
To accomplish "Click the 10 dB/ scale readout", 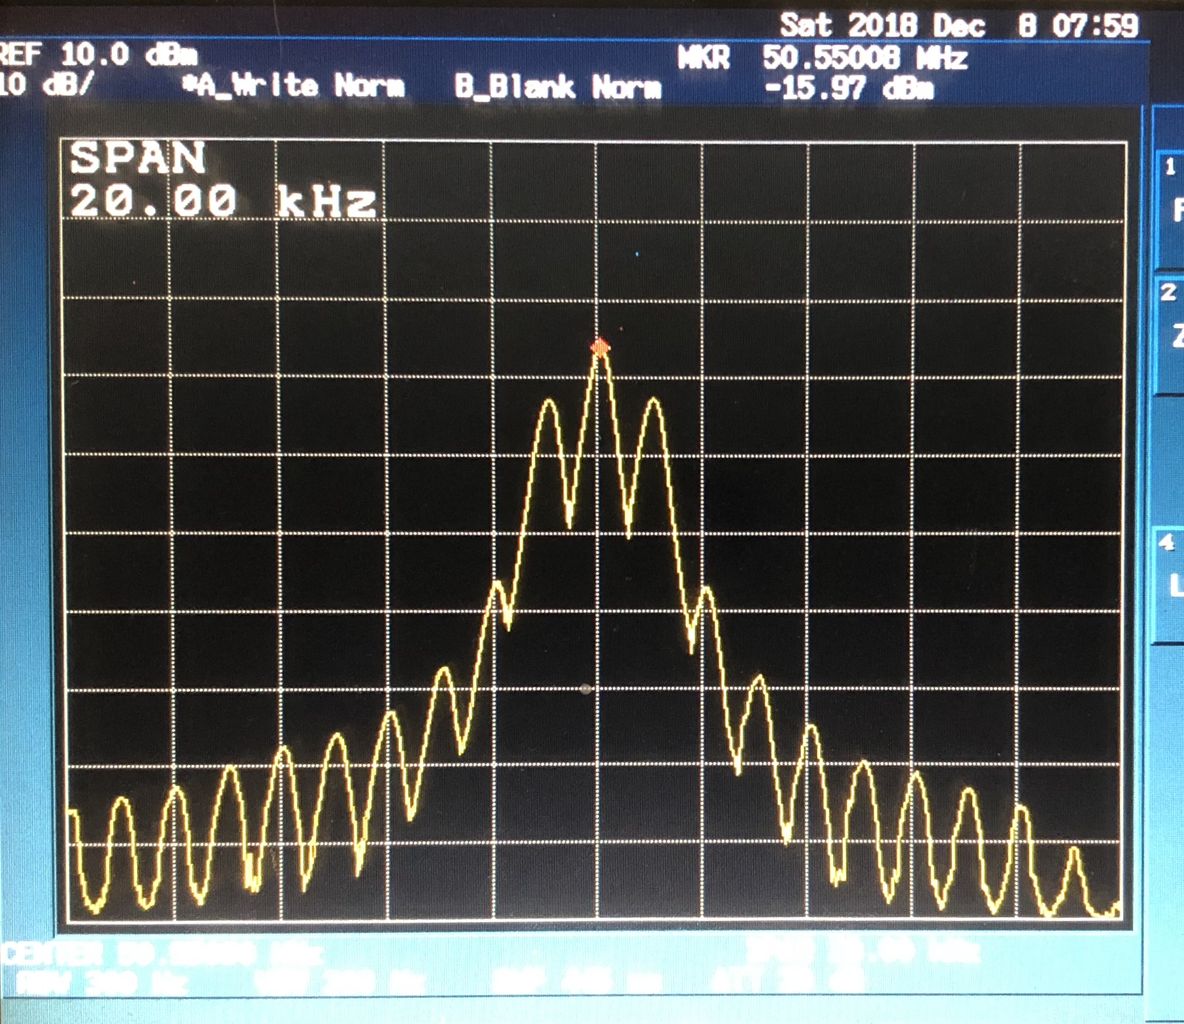I will coord(47,85).
